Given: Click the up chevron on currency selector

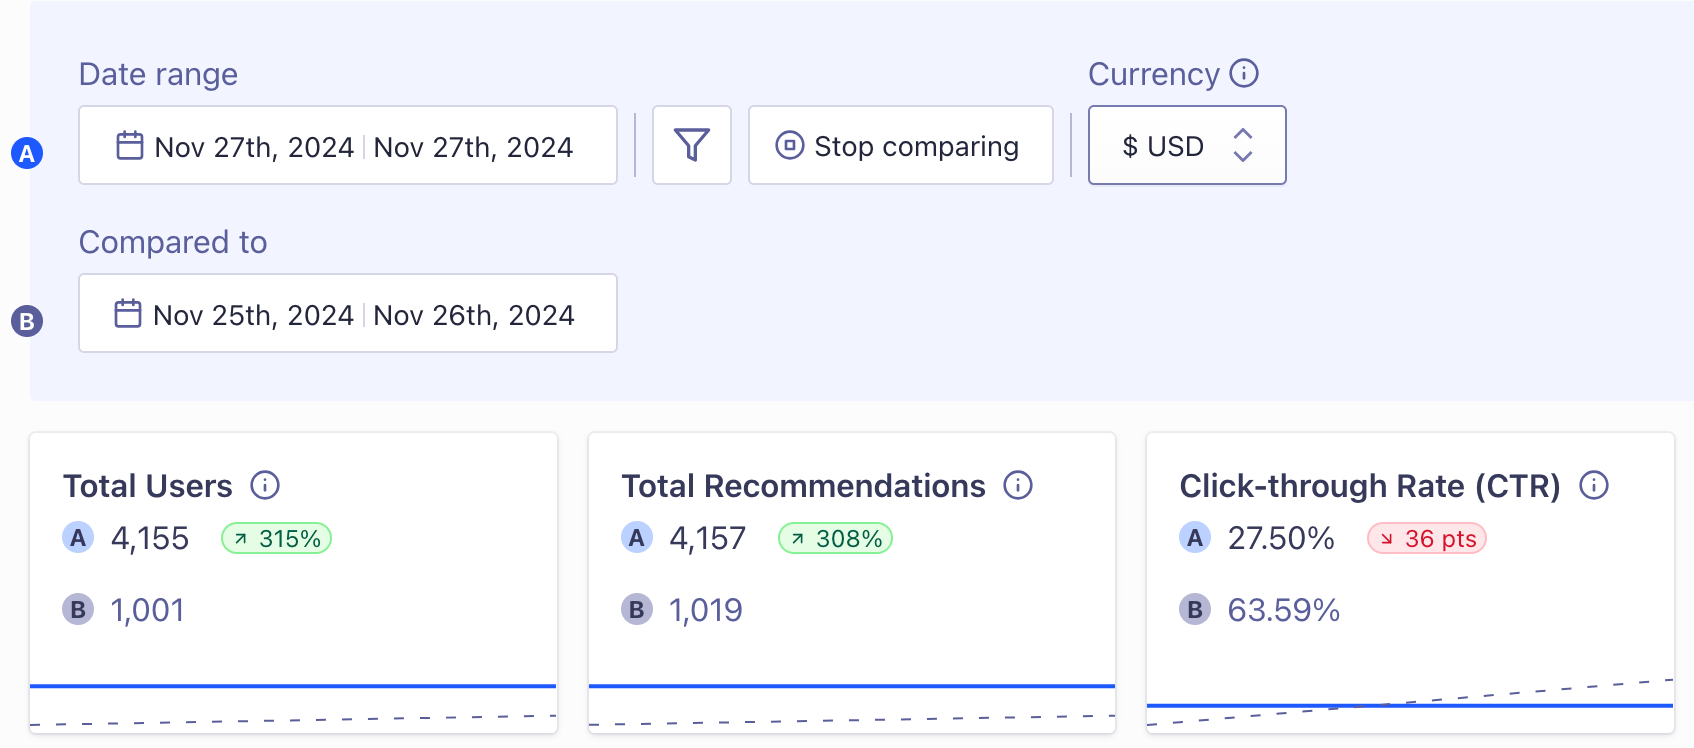Looking at the screenshot, I should (1243, 134).
